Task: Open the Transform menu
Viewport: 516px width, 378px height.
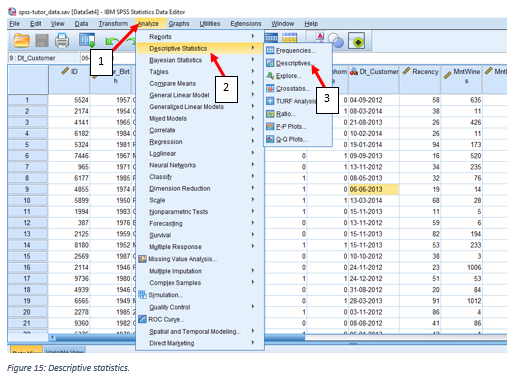Action: 113,24
